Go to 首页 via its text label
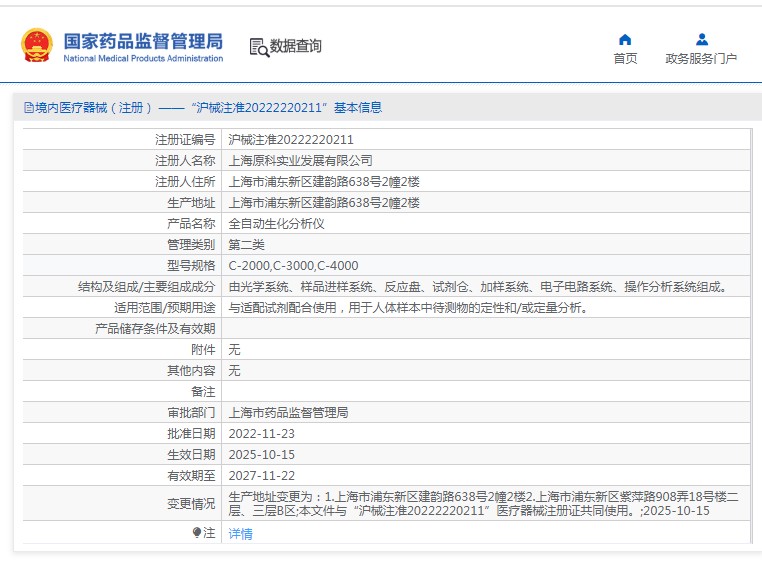The height and width of the screenshot is (563, 762). click(625, 59)
